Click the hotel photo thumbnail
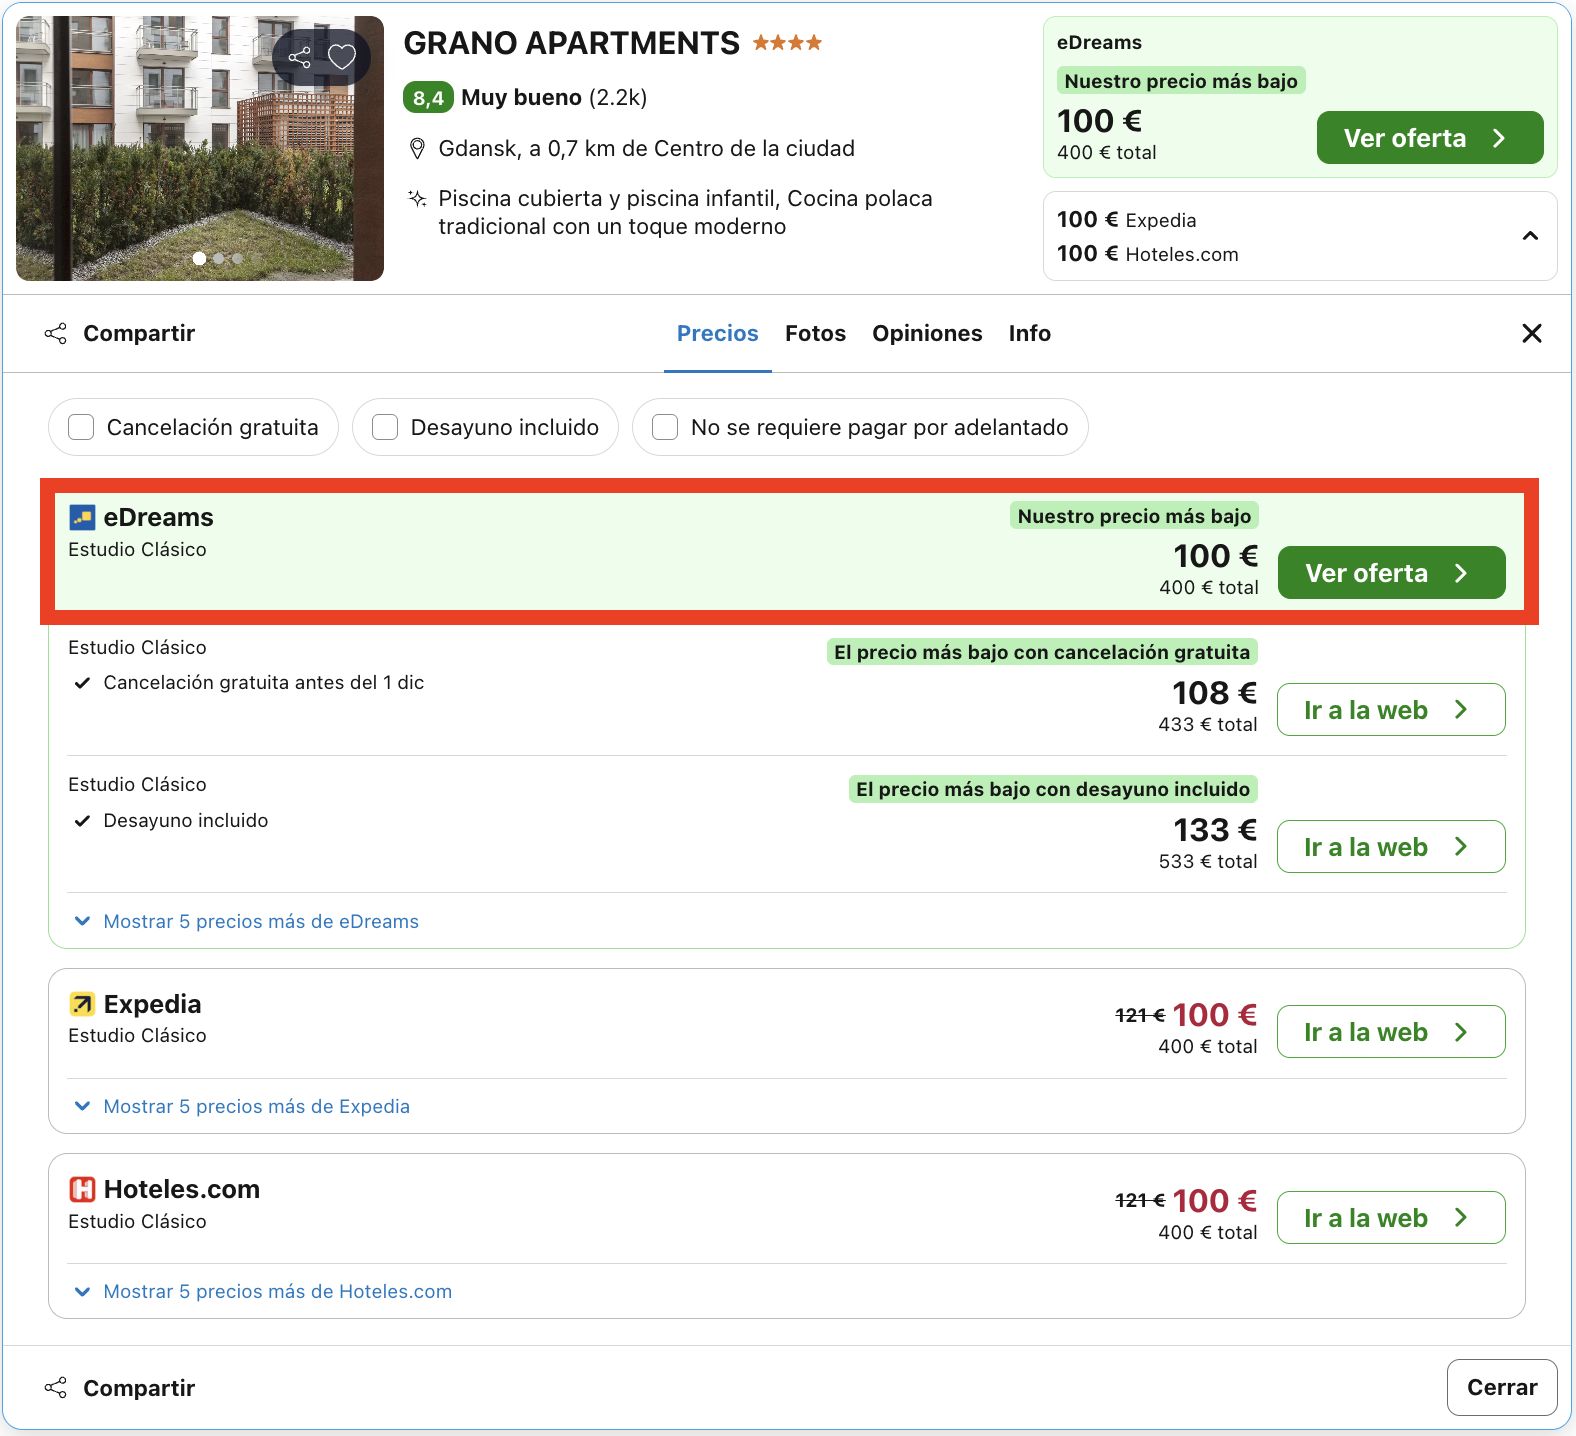This screenshot has width=1576, height=1436. click(200, 148)
